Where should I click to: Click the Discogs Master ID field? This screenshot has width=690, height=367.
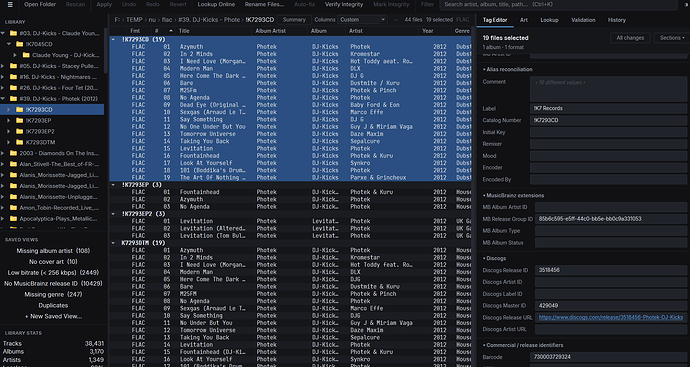click(x=611, y=305)
